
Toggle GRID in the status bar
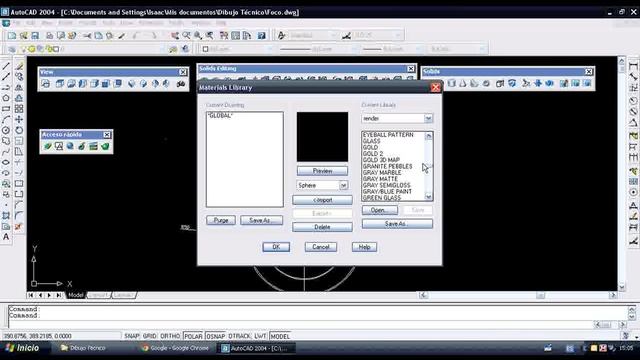click(x=149, y=336)
